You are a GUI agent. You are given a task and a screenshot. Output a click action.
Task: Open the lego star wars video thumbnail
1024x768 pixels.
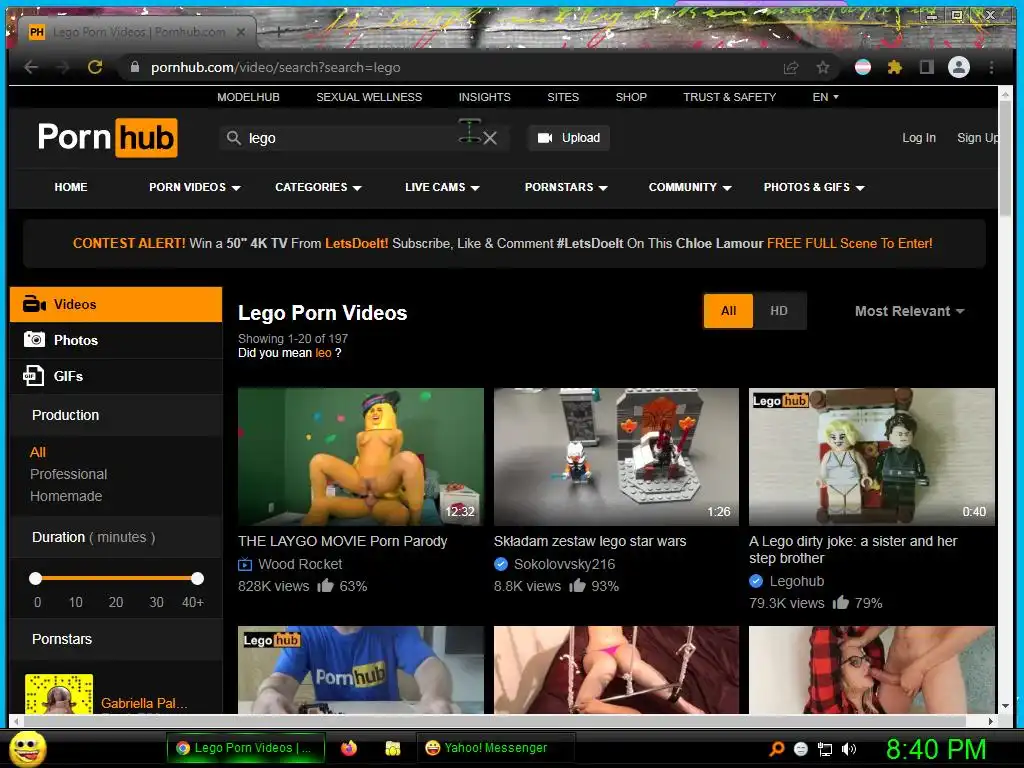(x=616, y=456)
